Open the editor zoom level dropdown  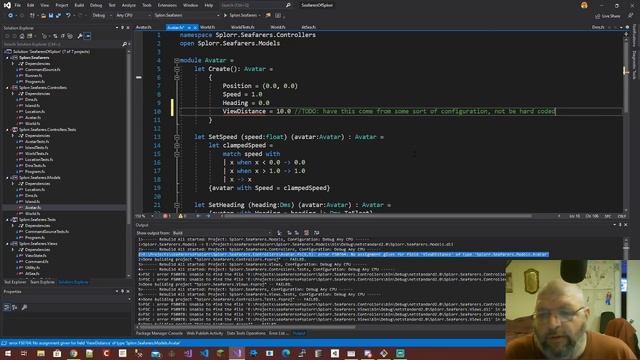[145, 216]
